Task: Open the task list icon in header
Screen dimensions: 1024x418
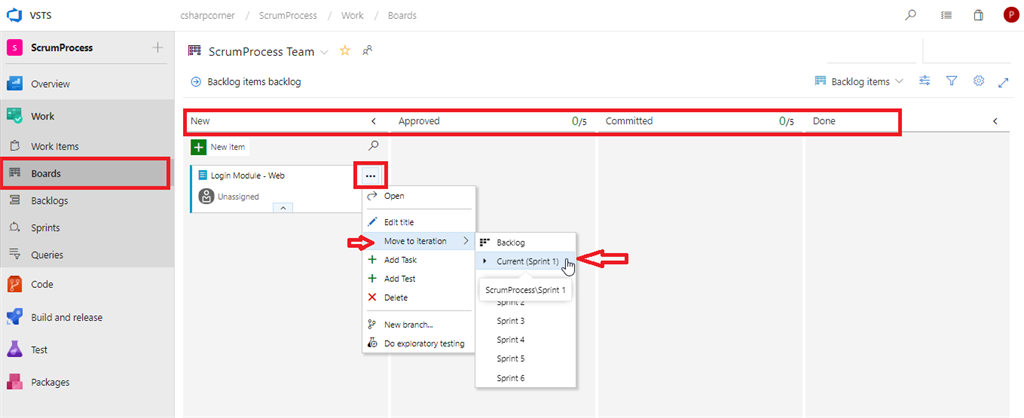Action: [x=946, y=15]
